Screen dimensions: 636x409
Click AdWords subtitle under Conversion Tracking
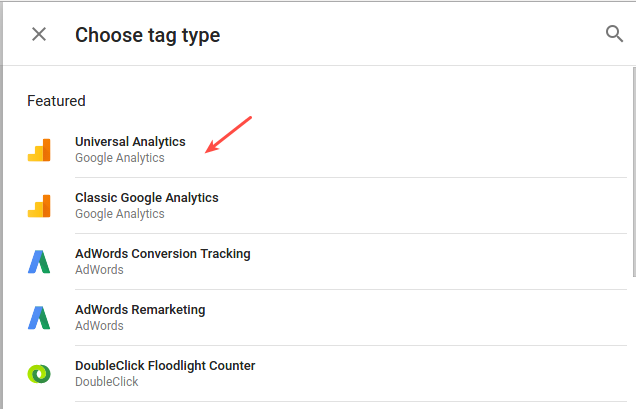click(99, 270)
